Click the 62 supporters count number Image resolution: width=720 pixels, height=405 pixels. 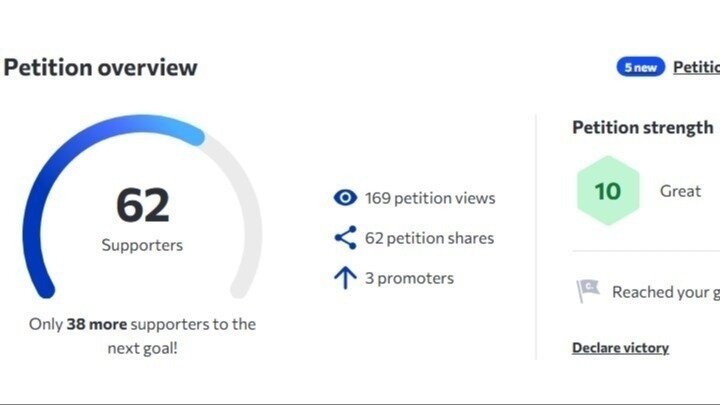click(x=142, y=205)
